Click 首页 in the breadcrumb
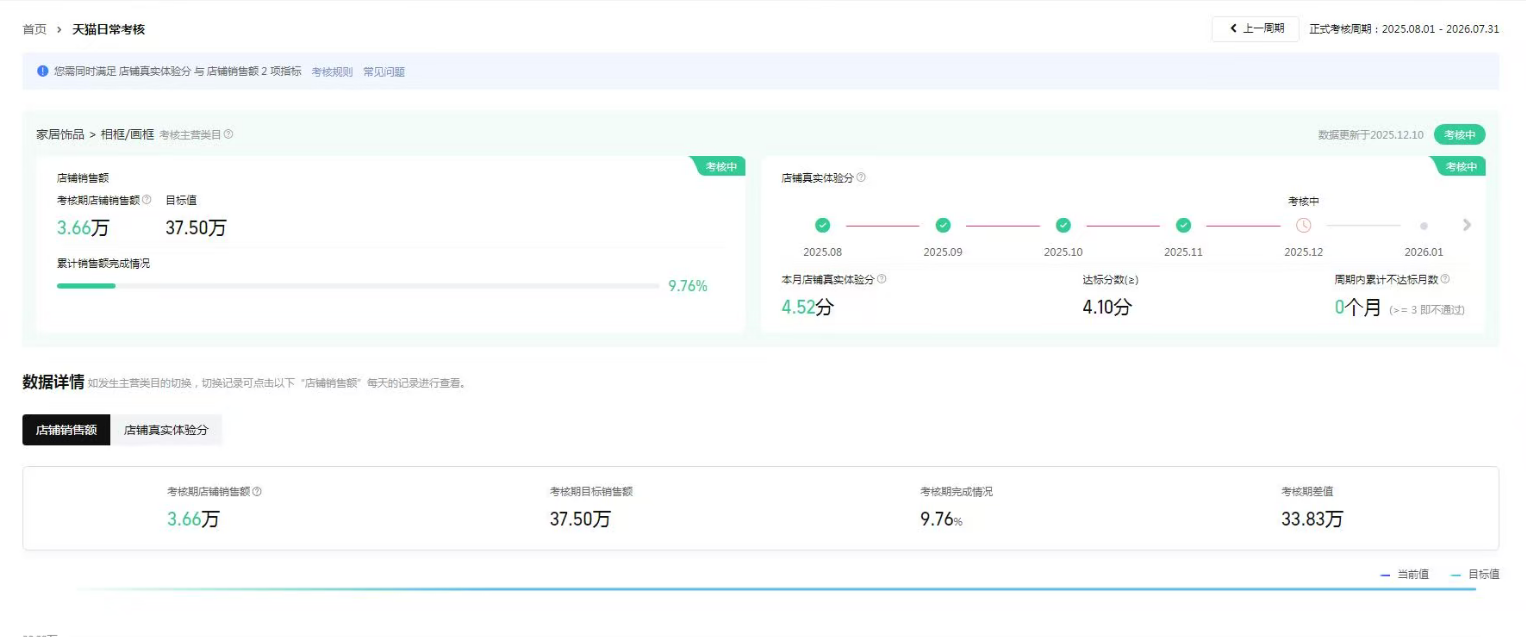 coord(34,29)
